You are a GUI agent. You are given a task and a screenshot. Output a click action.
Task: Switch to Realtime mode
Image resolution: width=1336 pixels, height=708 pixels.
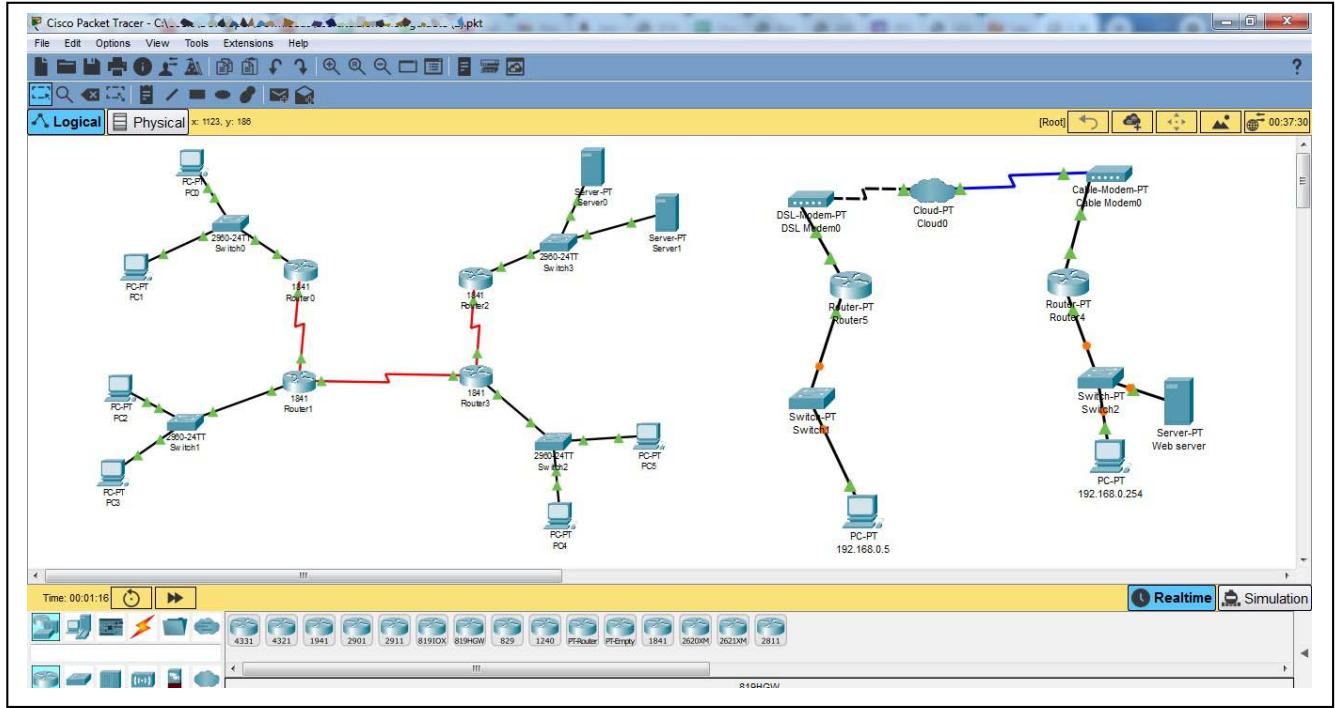(x=1172, y=598)
